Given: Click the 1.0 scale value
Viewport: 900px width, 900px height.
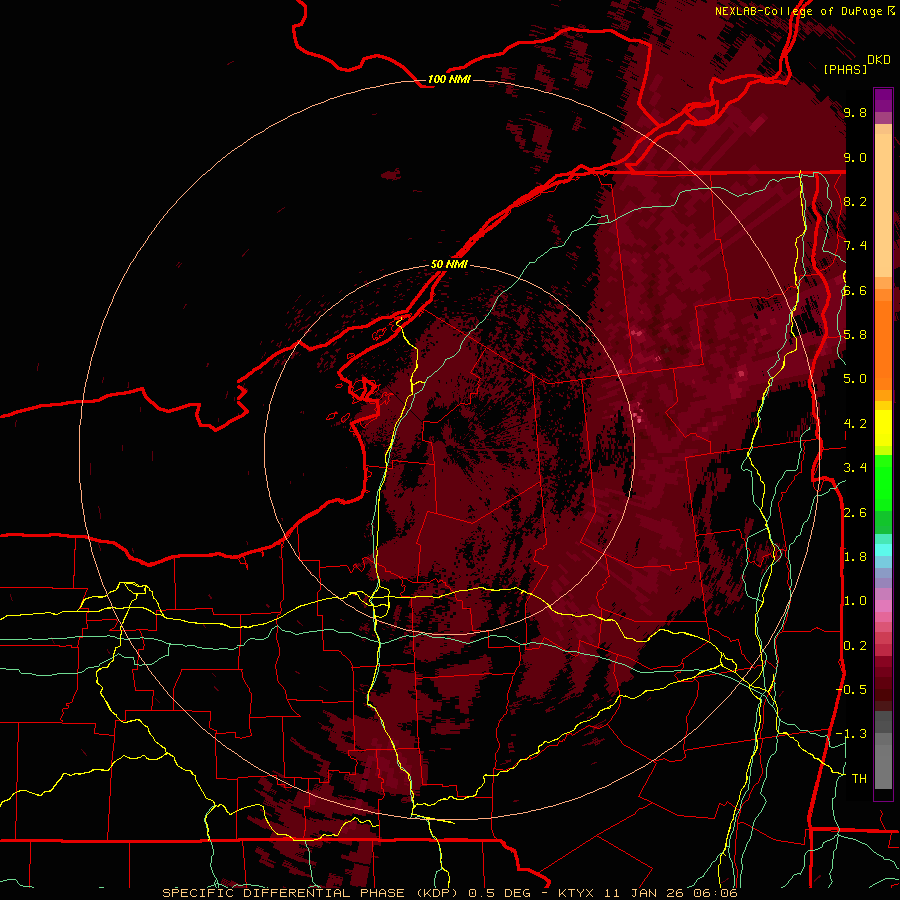Looking at the screenshot, I should pyautogui.click(x=855, y=601).
